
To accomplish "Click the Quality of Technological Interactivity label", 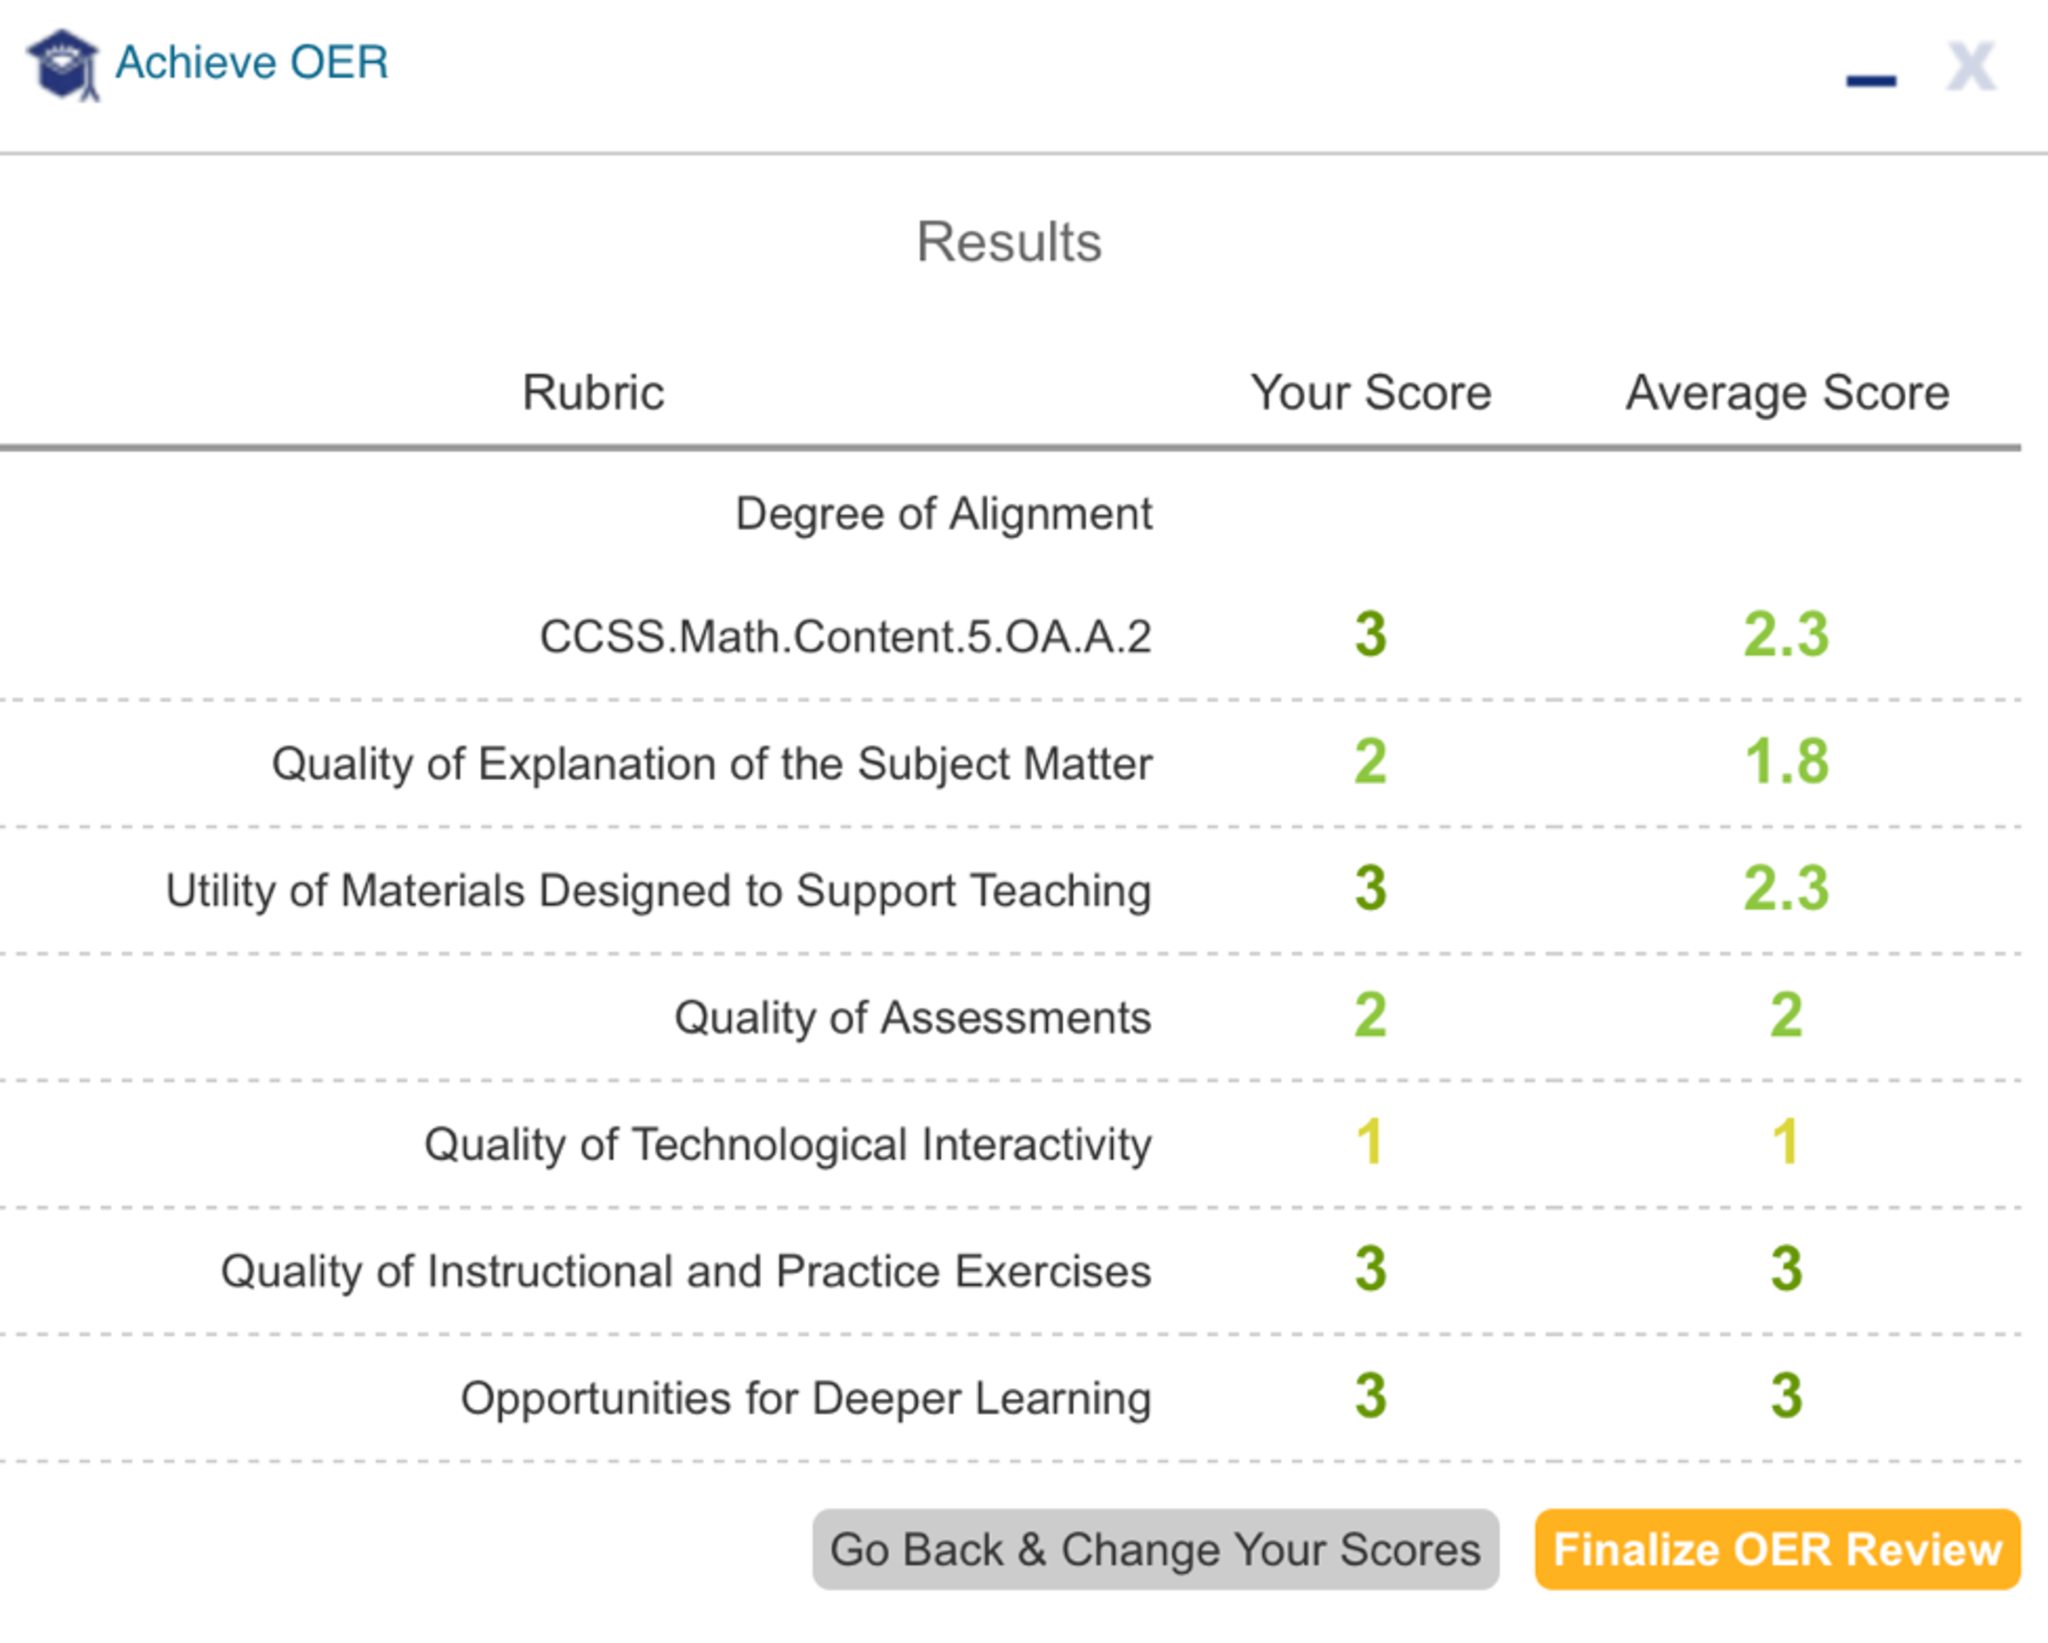I will click(787, 1144).
